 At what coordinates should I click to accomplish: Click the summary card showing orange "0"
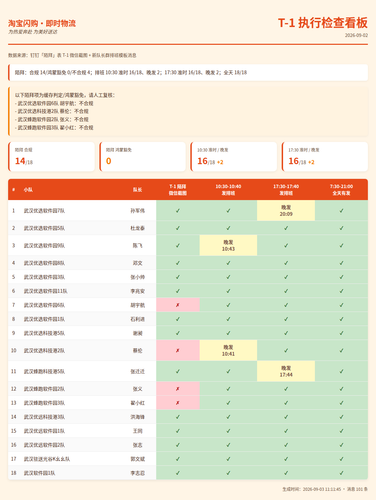coord(143,157)
